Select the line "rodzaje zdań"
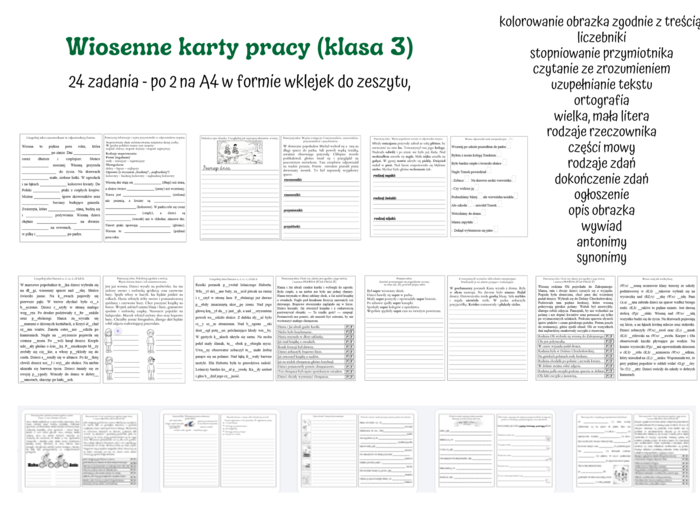Viewport: 700px width, 520px height. coord(601,163)
